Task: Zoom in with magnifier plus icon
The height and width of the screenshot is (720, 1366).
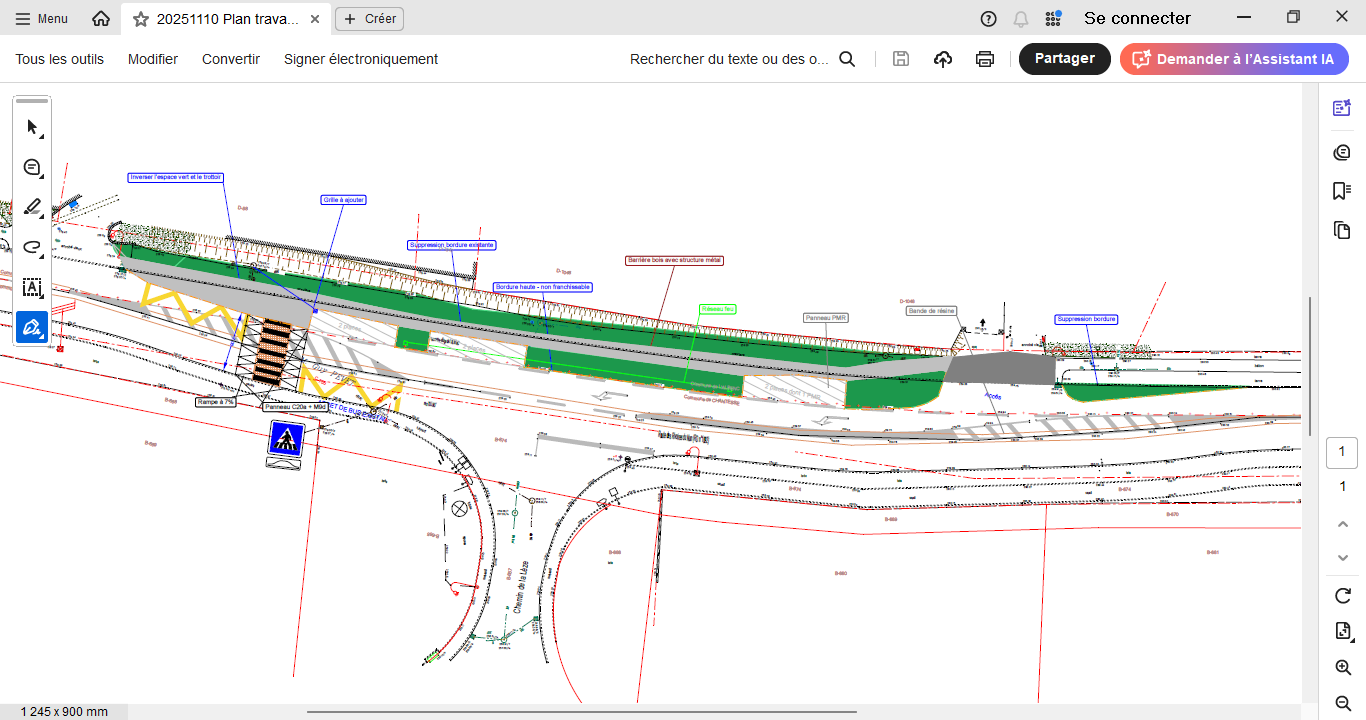Action: 1343,667
